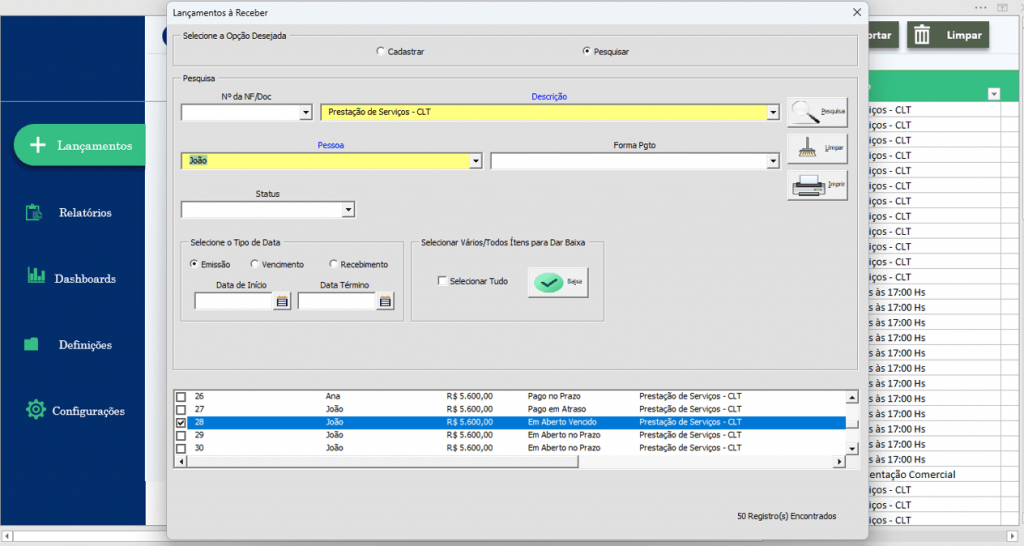Close the Lançamentos à Receber dialog
Image resolution: width=1024 pixels, height=546 pixels.
point(857,12)
